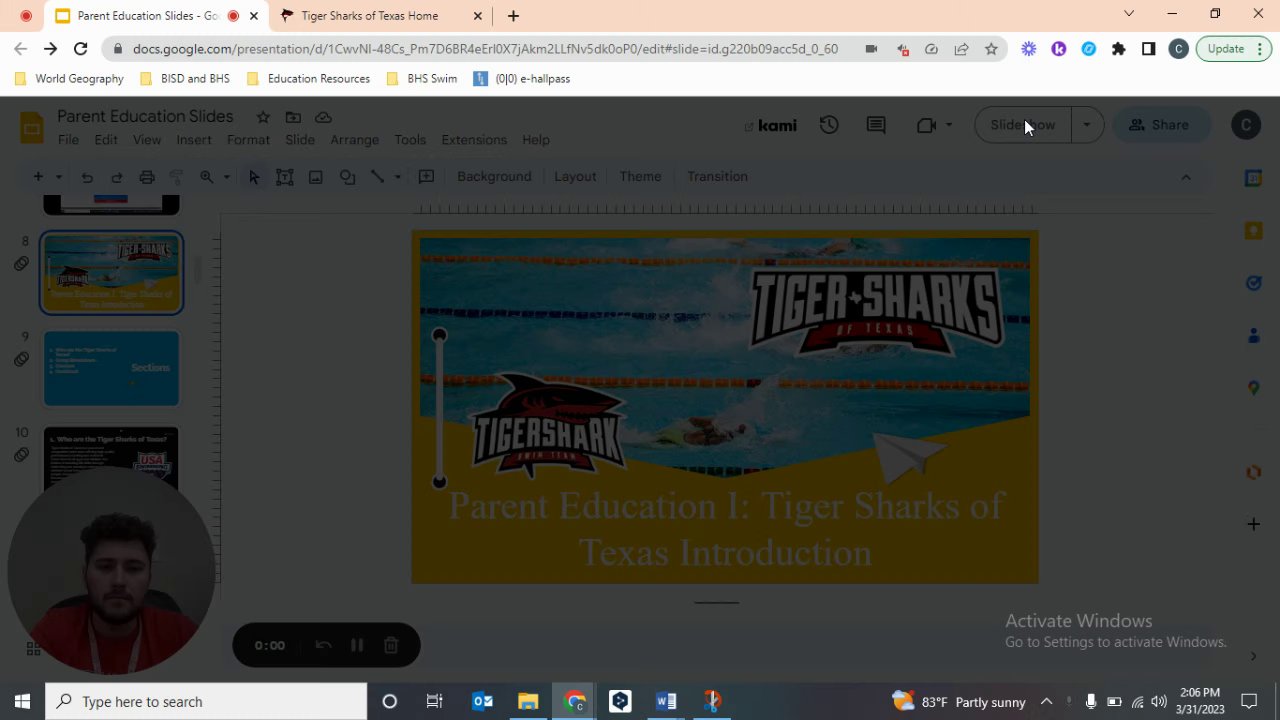Click the restart recording arrow
The height and width of the screenshot is (720, 1280).
click(x=323, y=645)
